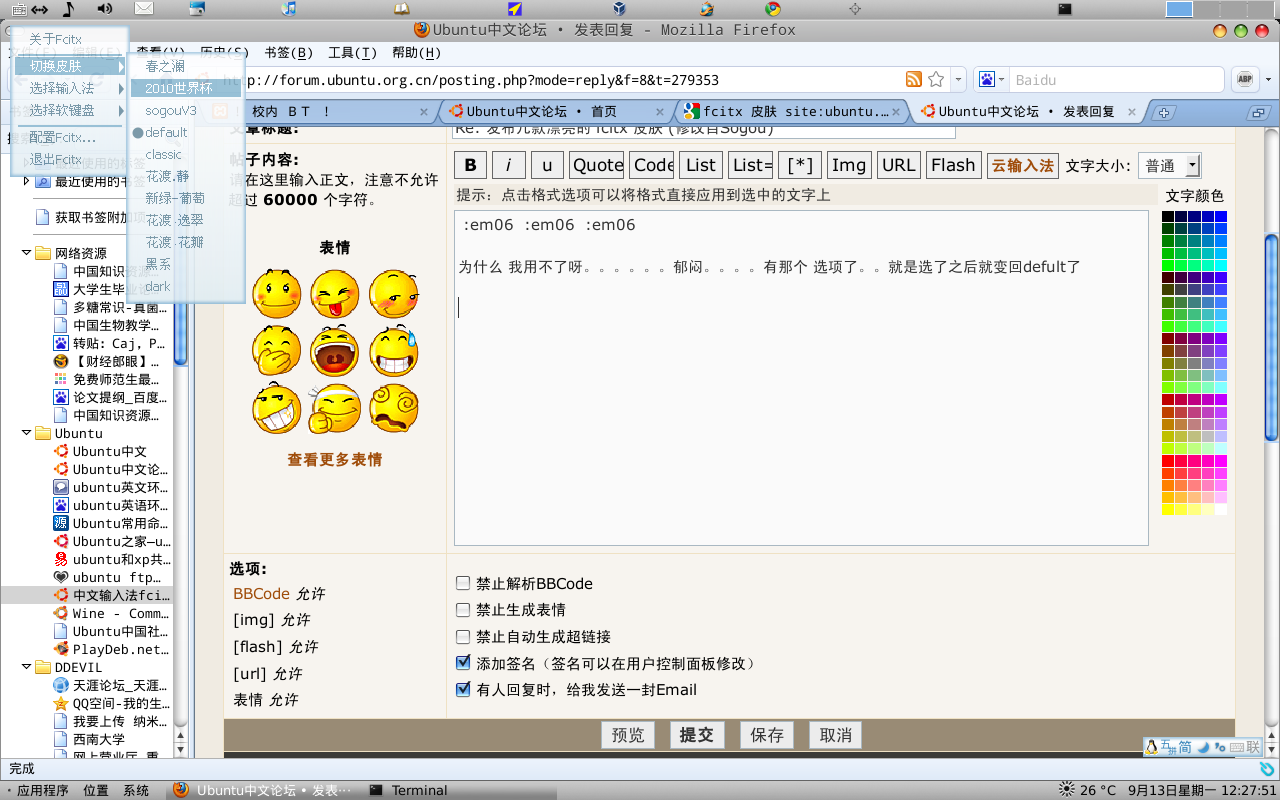Open a new tab with plus button
Image resolution: width=1280 pixels, height=800 pixels.
coord(1163,112)
